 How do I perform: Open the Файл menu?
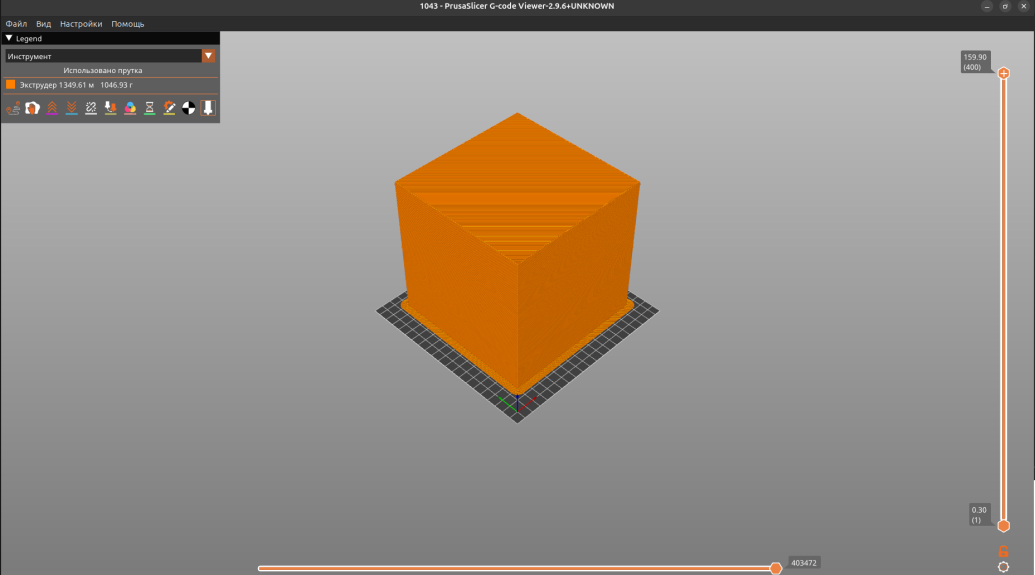[17, 24]
